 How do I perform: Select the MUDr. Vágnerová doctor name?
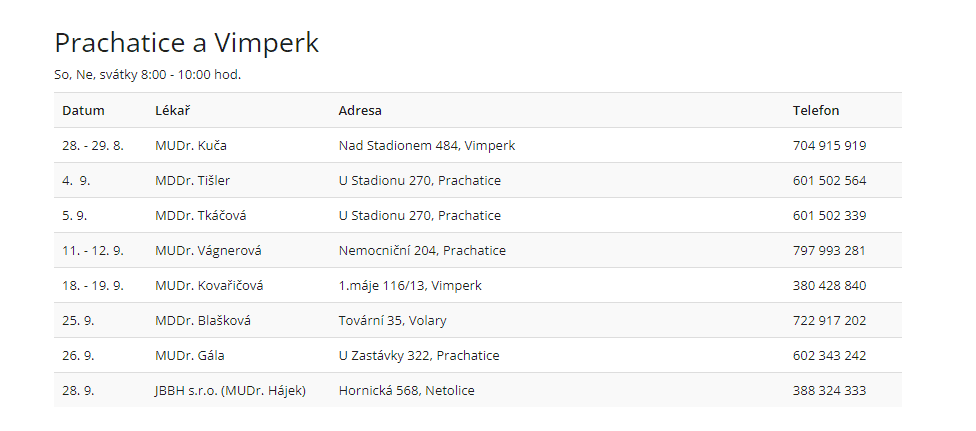pos(208,251)
